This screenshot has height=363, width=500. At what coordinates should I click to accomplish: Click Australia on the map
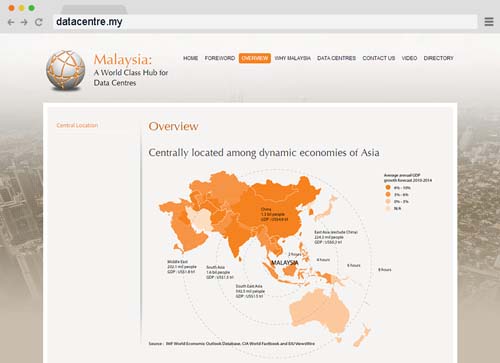(x=319, y=311)
